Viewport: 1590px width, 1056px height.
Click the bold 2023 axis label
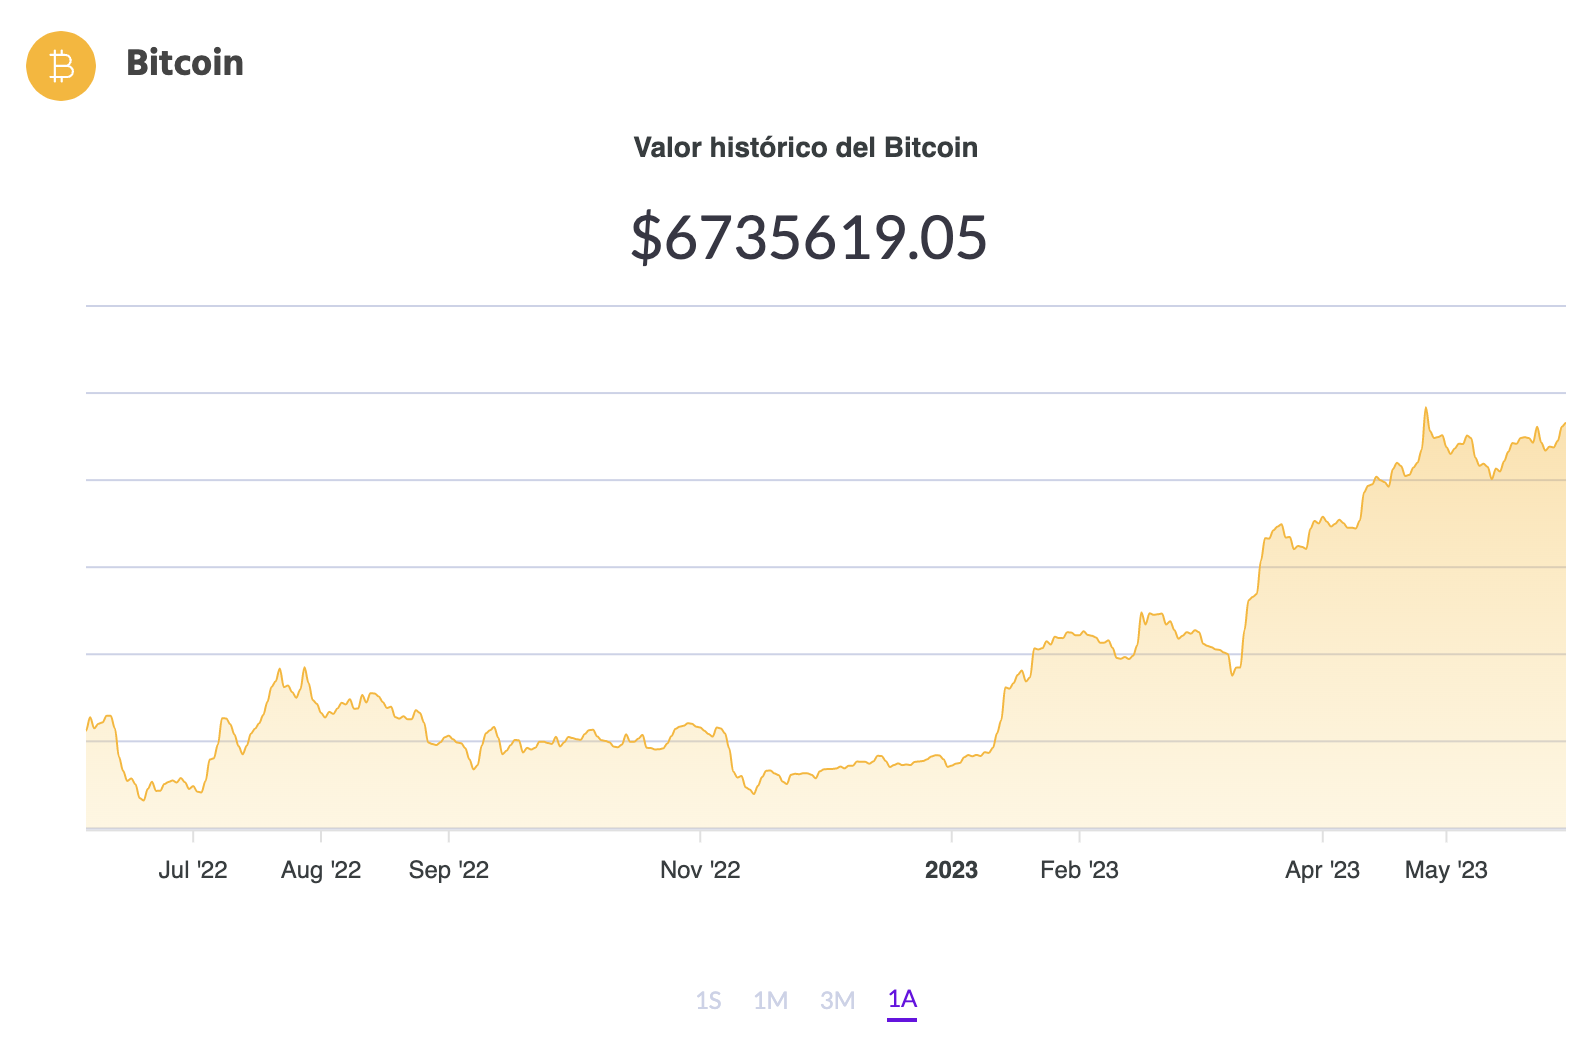(950, 870)
